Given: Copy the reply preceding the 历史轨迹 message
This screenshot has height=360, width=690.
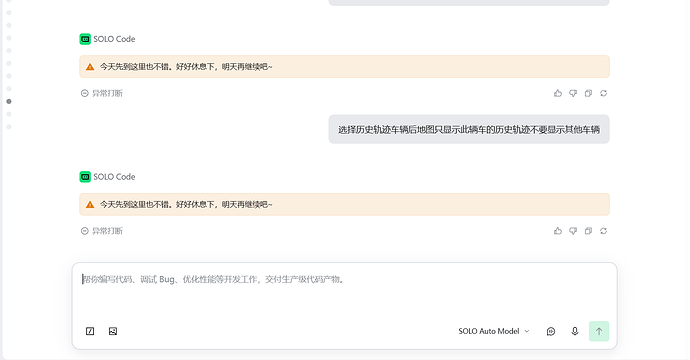Looking at the screenshot, I should [x=588, y=93].
